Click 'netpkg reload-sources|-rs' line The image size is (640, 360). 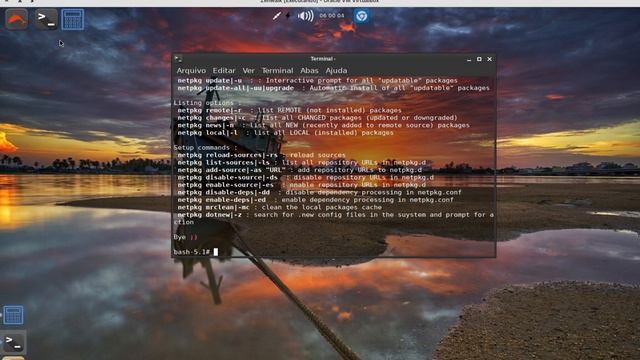point(261,155)
